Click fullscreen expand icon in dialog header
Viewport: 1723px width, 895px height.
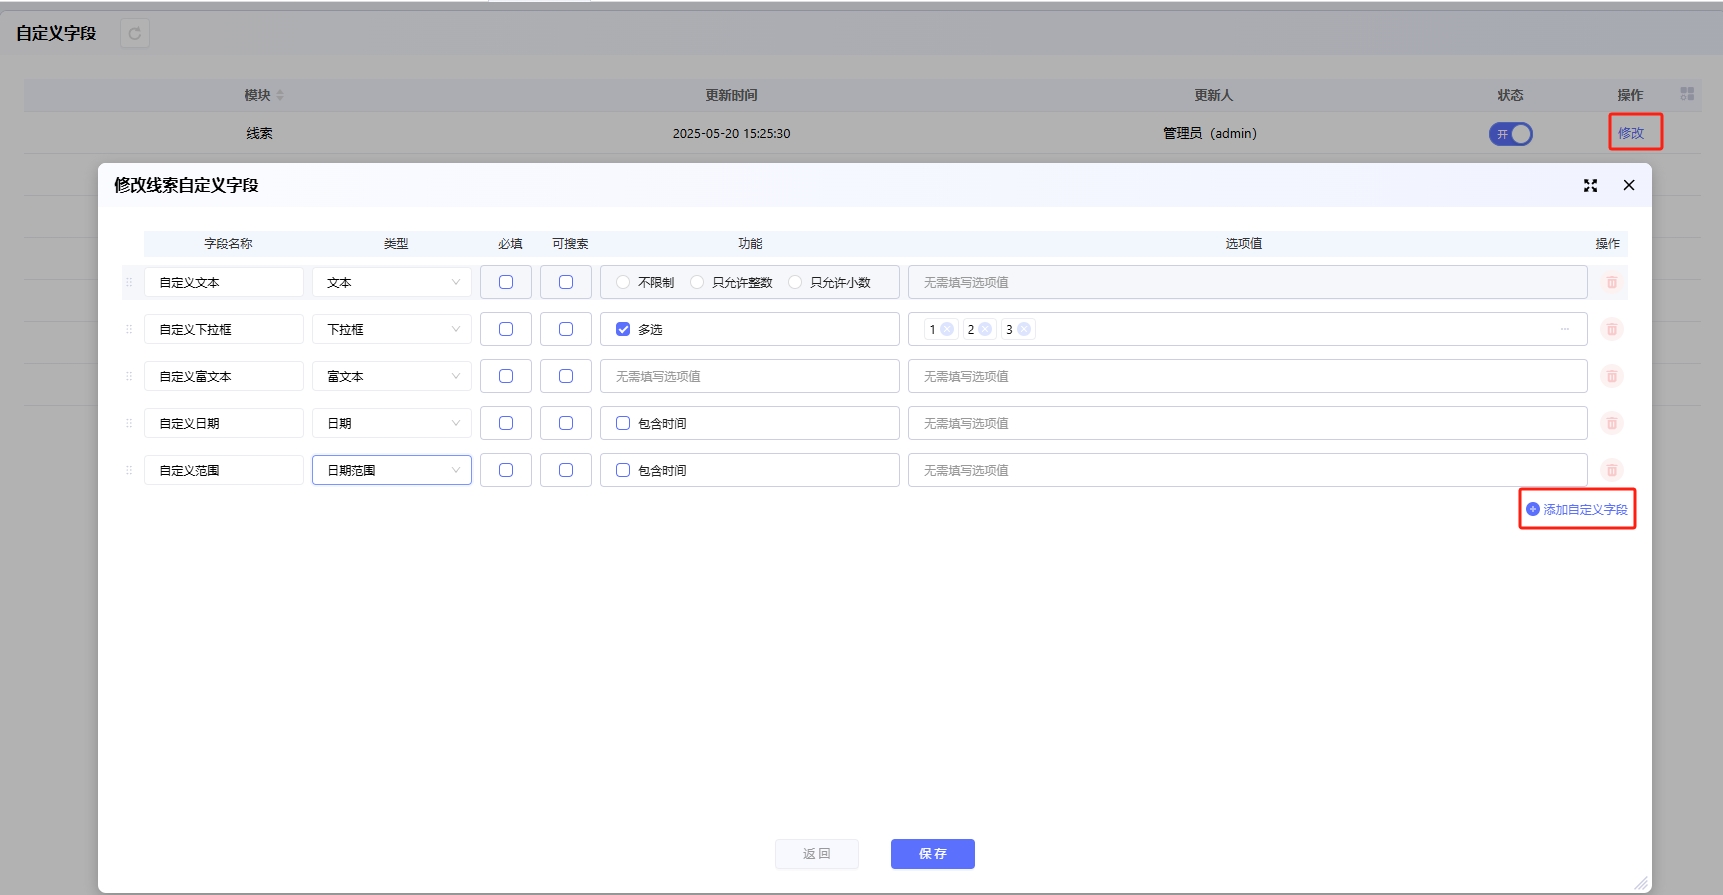(1590, 186)
